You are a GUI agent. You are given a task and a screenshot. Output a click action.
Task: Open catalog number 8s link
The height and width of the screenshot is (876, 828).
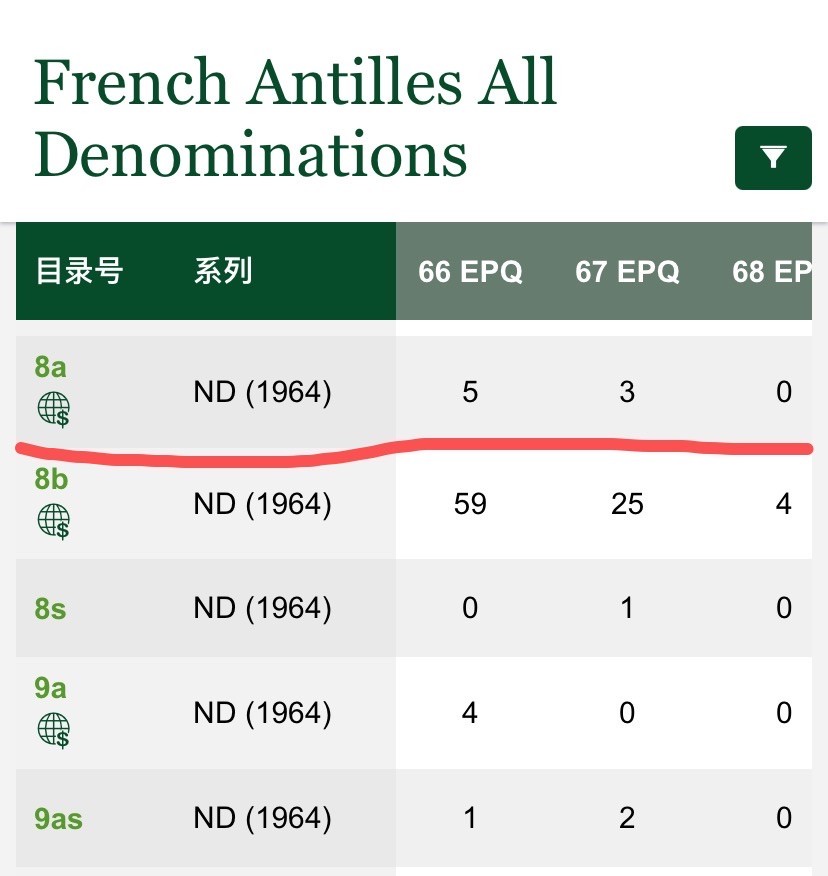pyautogui.click(x=51, y=608)
